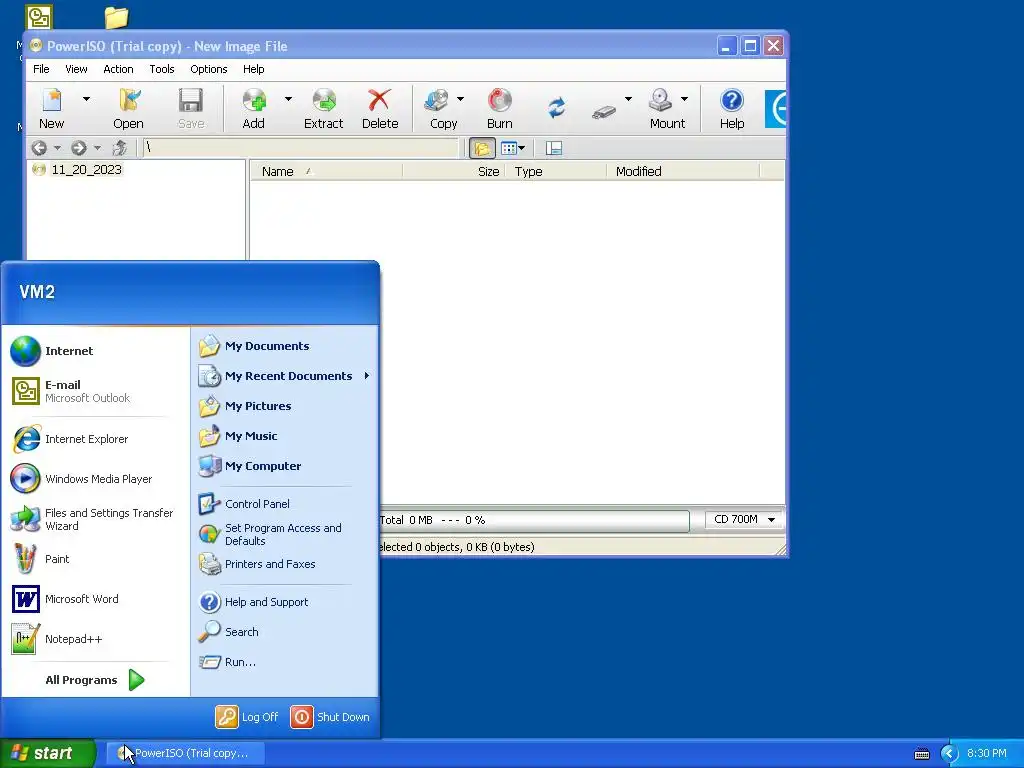Viewport: 1024px width, 768px height.
Task: Open the Options menu
Action: pyautogui.click(x=209, y=69)
